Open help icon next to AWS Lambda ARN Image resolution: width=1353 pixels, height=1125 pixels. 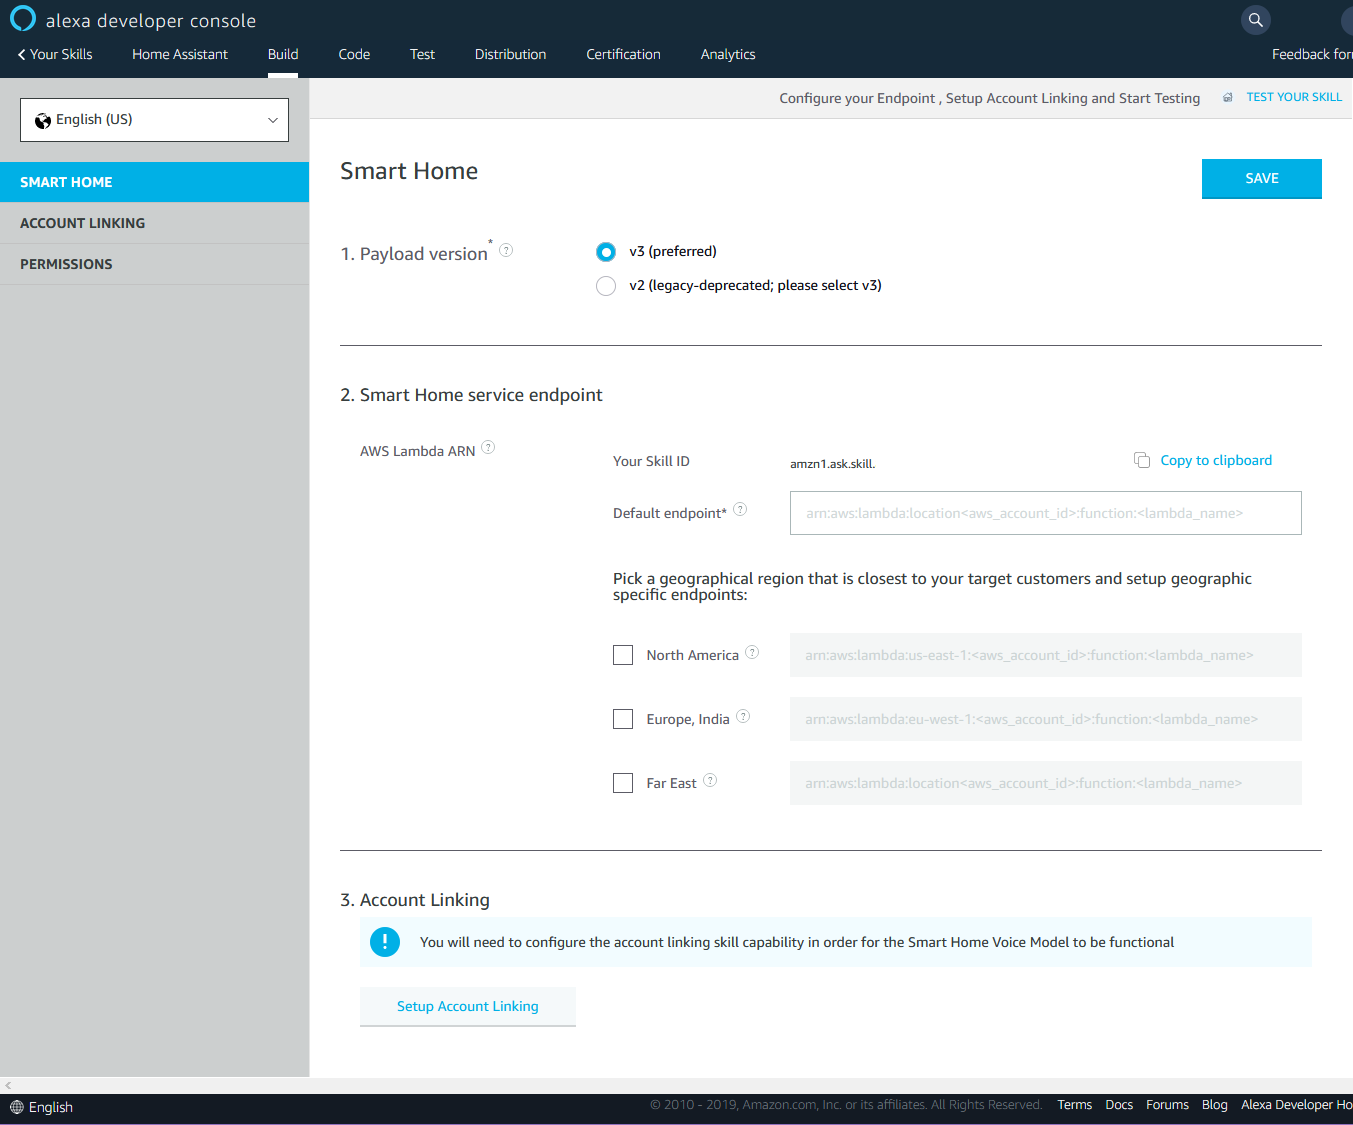coord(488,447)
